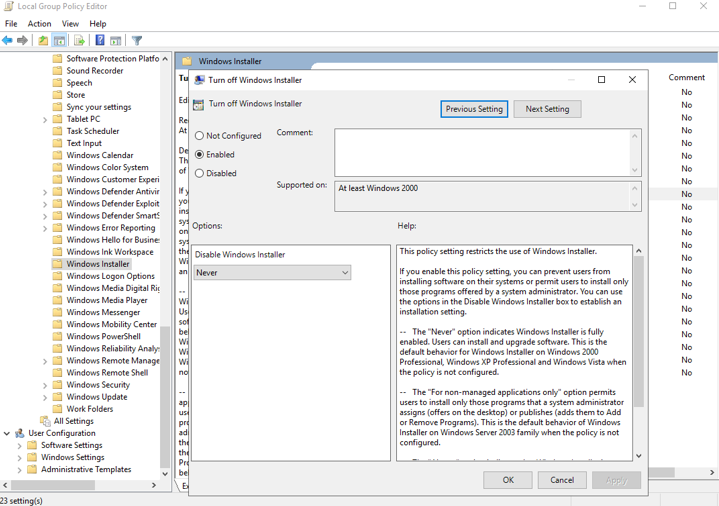The width and height of the screenshot is (719, 506).
Task: Open the Action menu
Action: coord(39,24)
